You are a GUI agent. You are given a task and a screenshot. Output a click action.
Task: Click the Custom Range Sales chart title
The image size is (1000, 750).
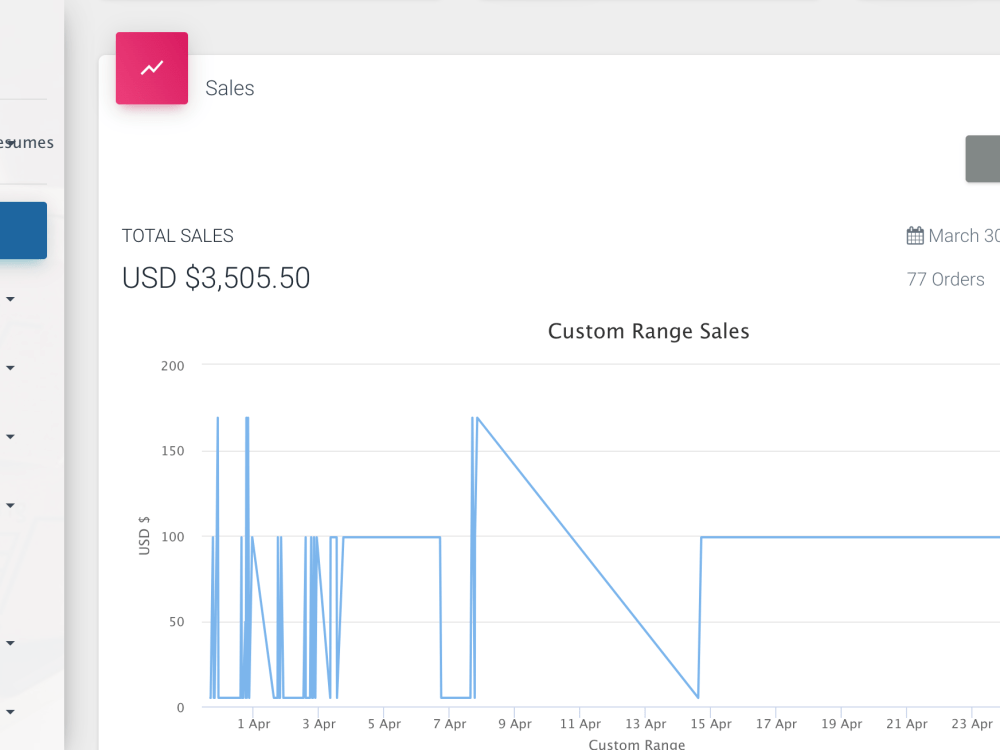649,331
